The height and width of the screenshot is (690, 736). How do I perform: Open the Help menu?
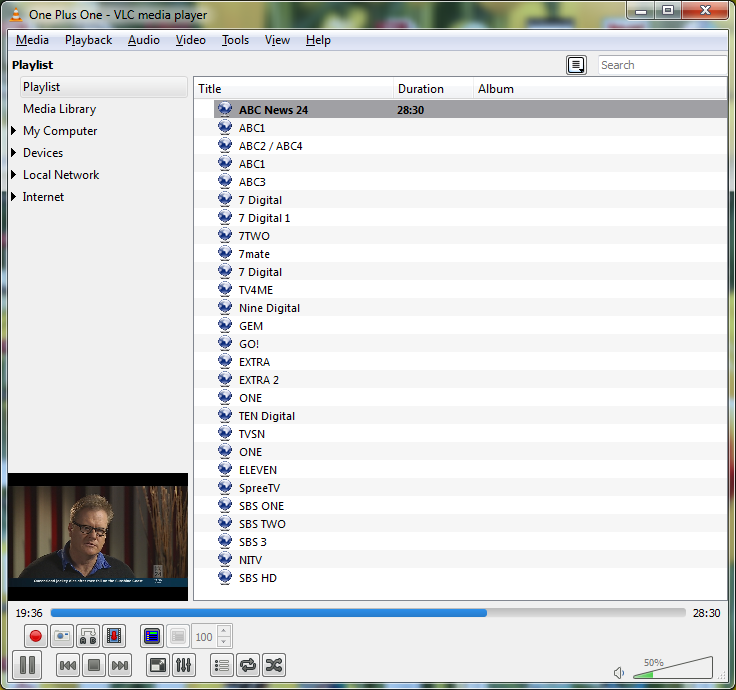pos(318,40)
